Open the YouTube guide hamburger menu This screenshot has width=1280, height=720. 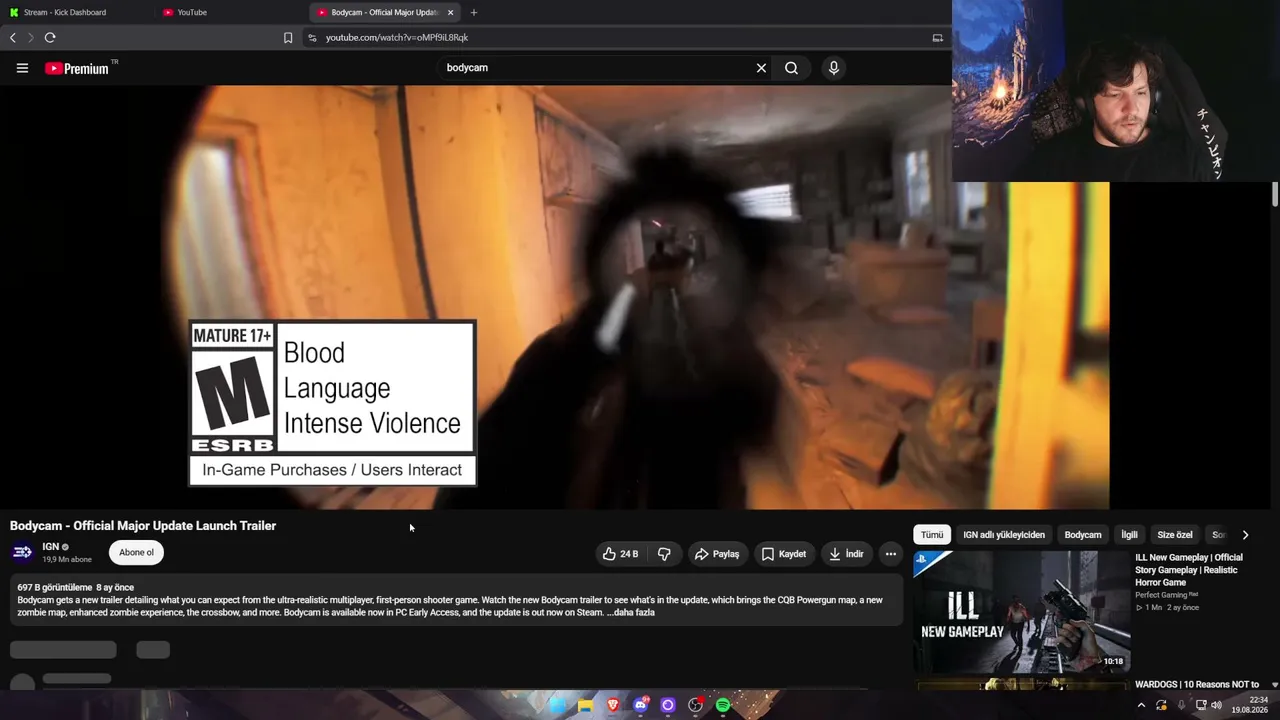[22, 68]
